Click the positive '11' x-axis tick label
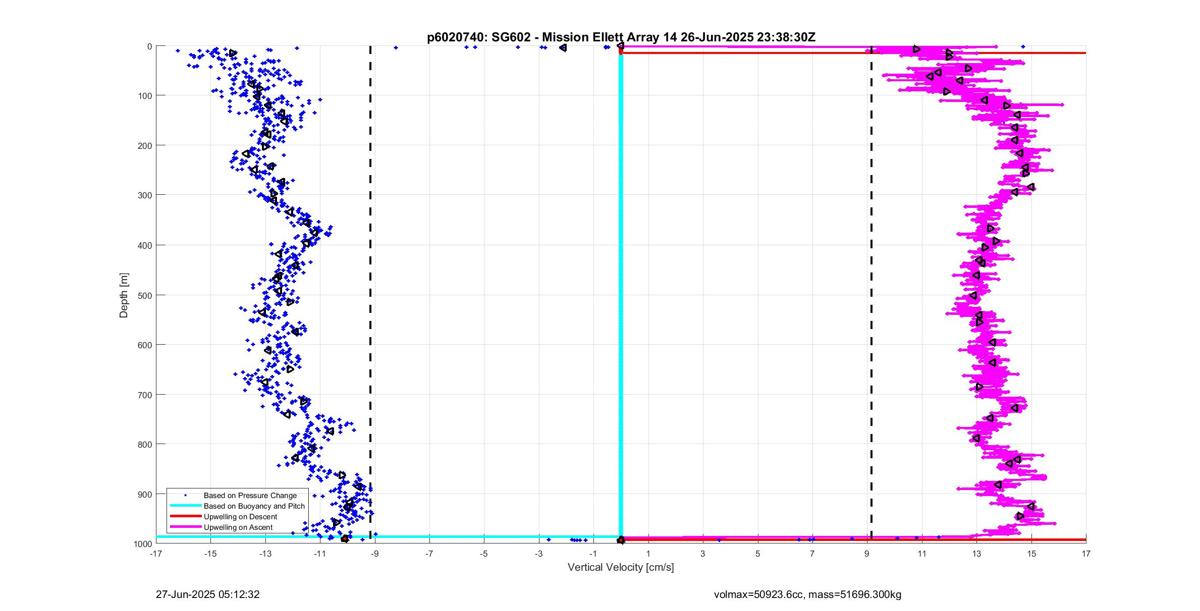1200x611 pixels. coord(921,553)
